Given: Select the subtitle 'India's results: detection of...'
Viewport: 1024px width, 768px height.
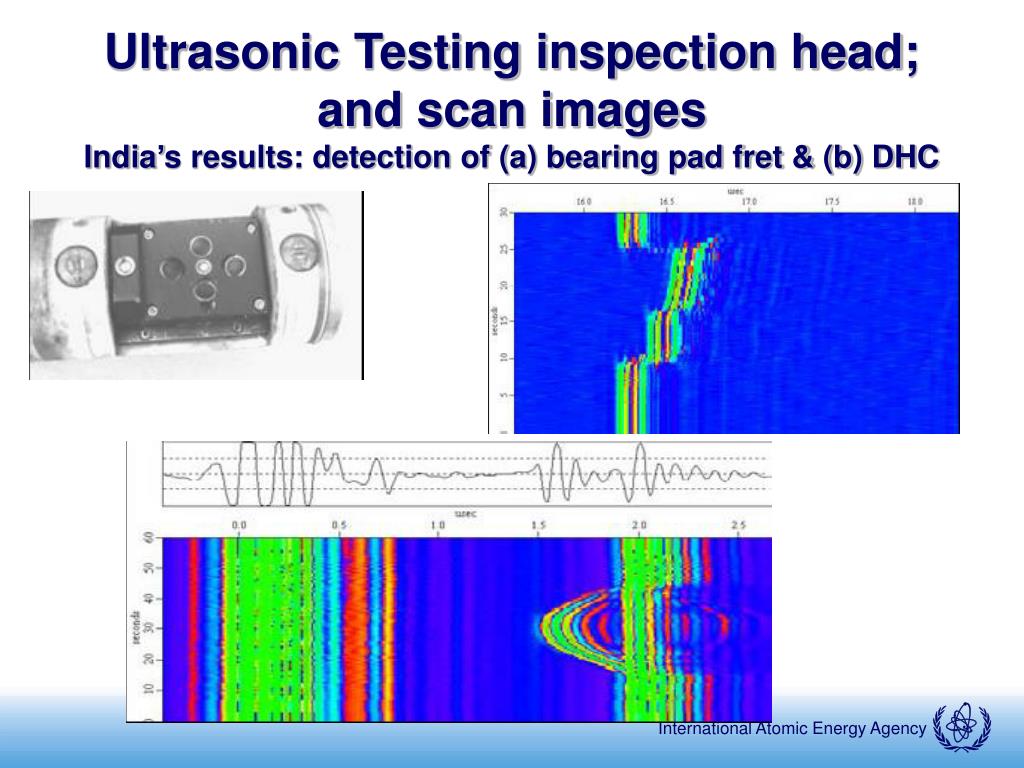Looking at the screenshot, I should pyautogui.click(x=512, y=157).
